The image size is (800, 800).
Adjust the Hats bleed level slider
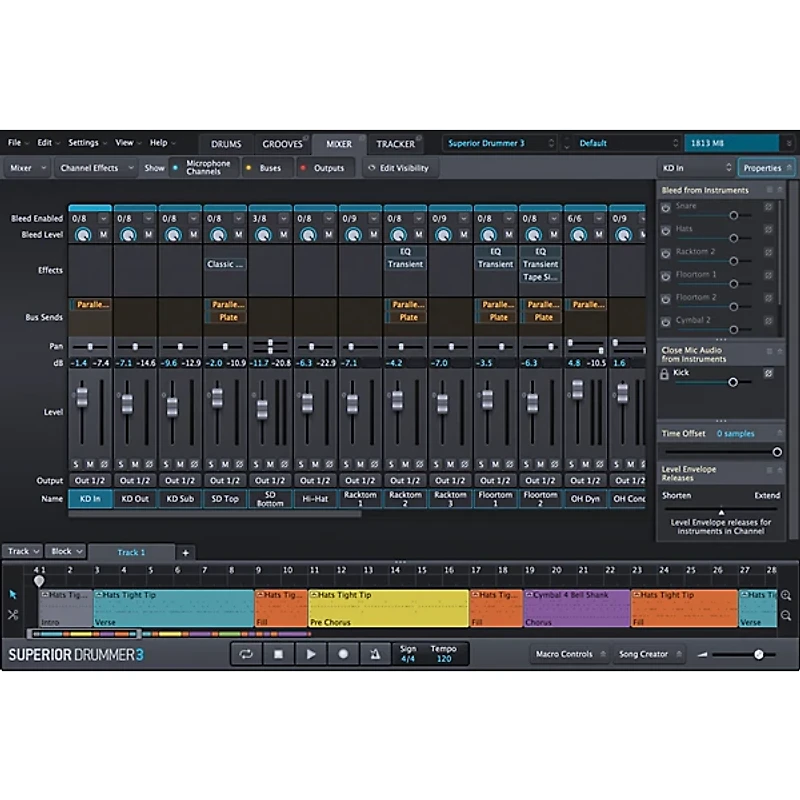[734, 238]
